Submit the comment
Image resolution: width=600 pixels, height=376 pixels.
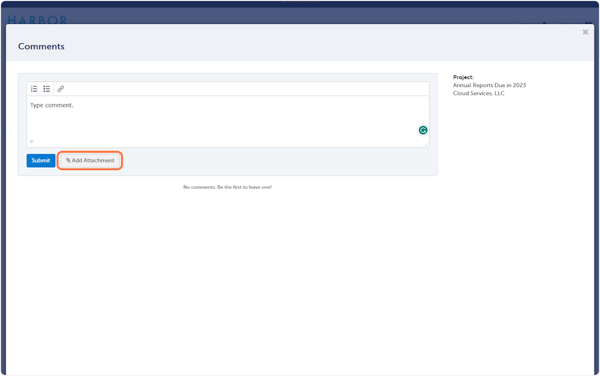(41, 160)
